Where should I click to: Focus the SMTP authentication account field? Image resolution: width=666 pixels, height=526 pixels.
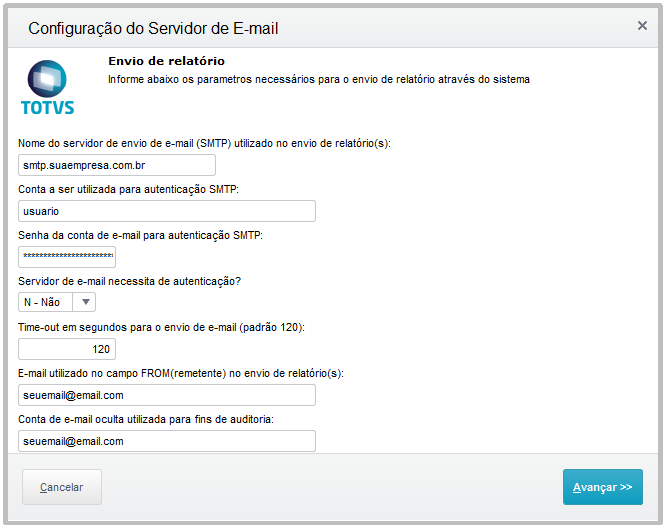pos(167,211)
